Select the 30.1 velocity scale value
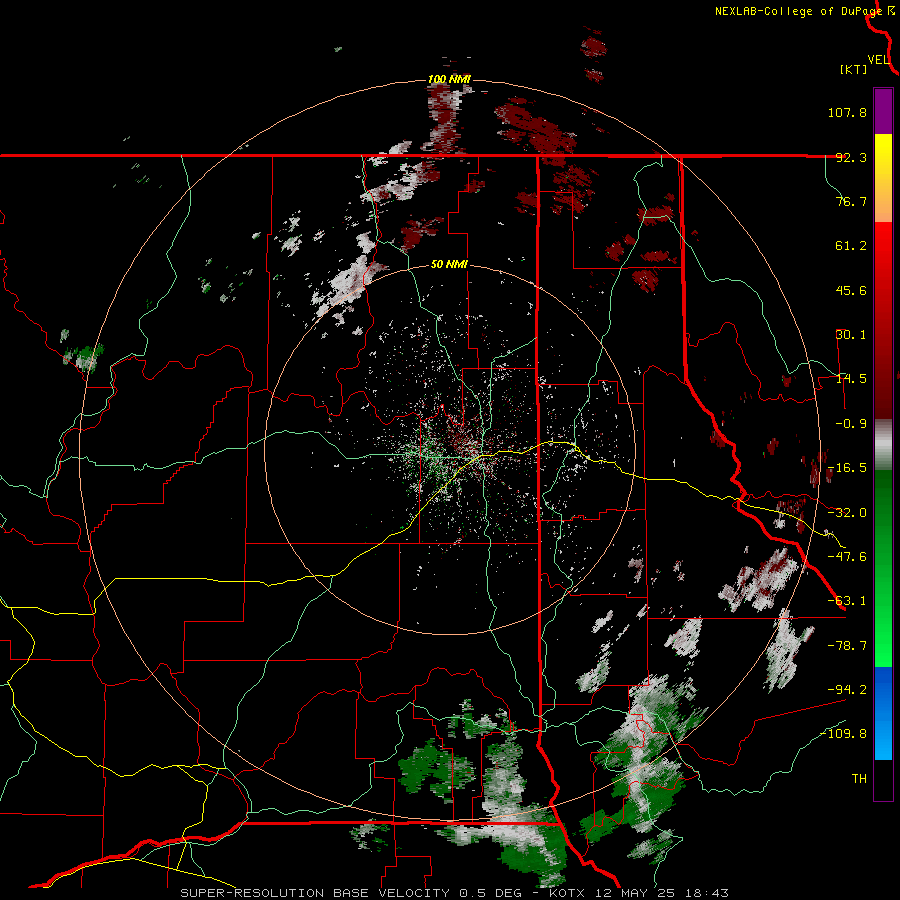 851,335
